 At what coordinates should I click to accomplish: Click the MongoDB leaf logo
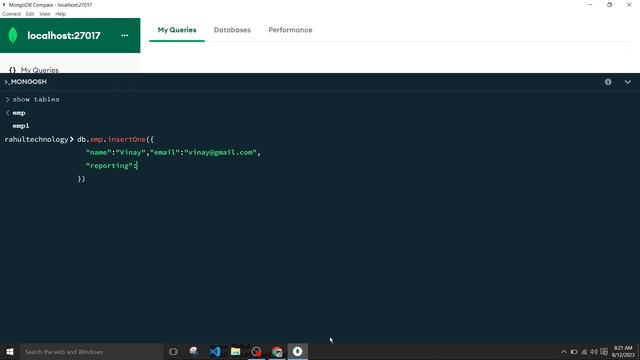13,36
